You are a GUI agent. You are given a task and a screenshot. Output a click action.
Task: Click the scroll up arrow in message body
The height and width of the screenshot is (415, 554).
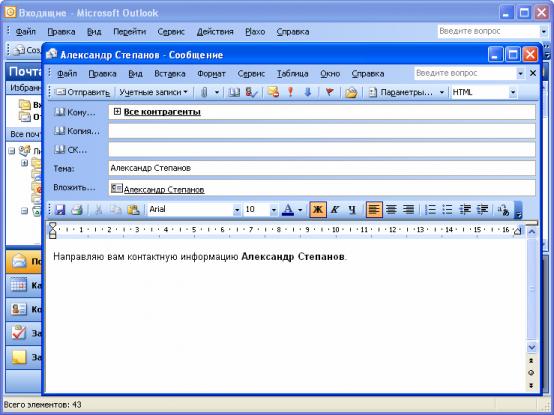[532, 232]
